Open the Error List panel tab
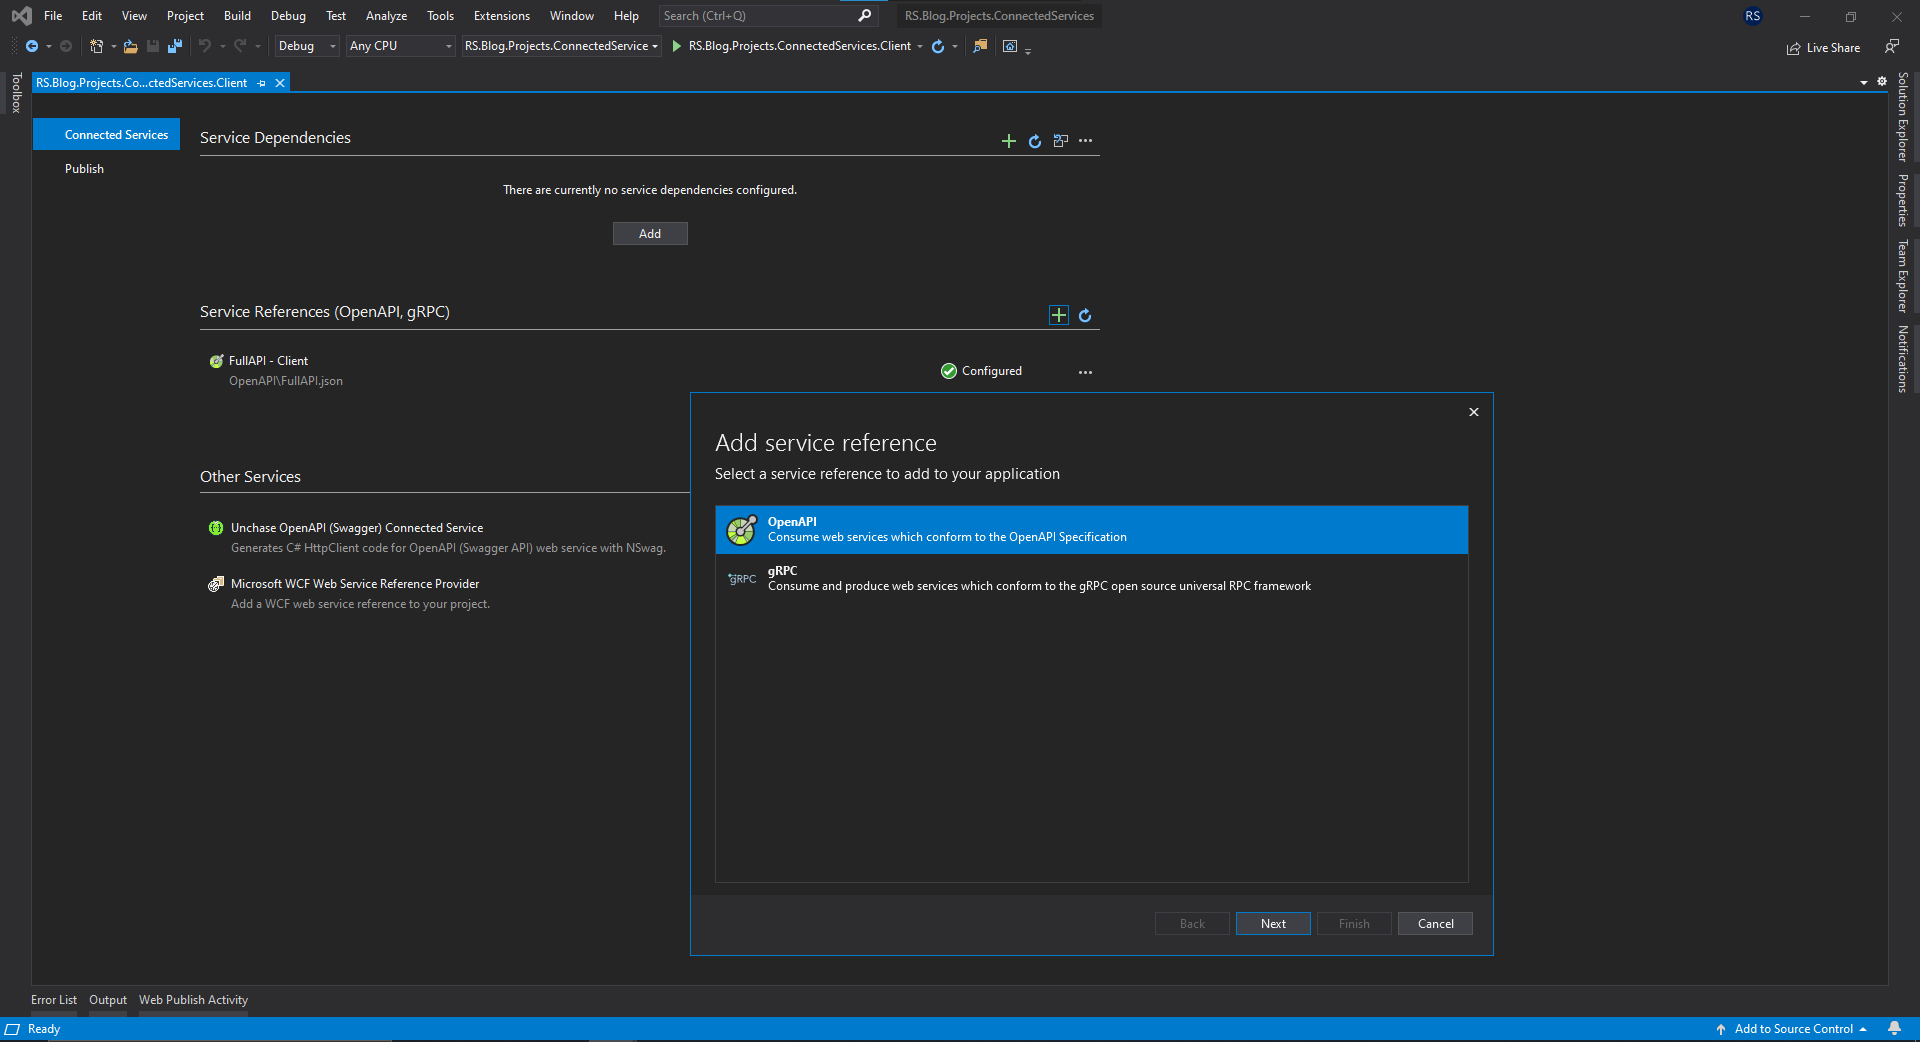The width and height of the screenshot is (1920, 1042). tap(54, 1000)
